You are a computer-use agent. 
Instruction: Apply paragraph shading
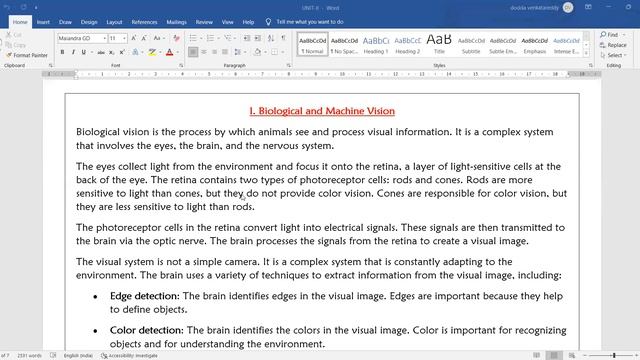click(257, 52)
